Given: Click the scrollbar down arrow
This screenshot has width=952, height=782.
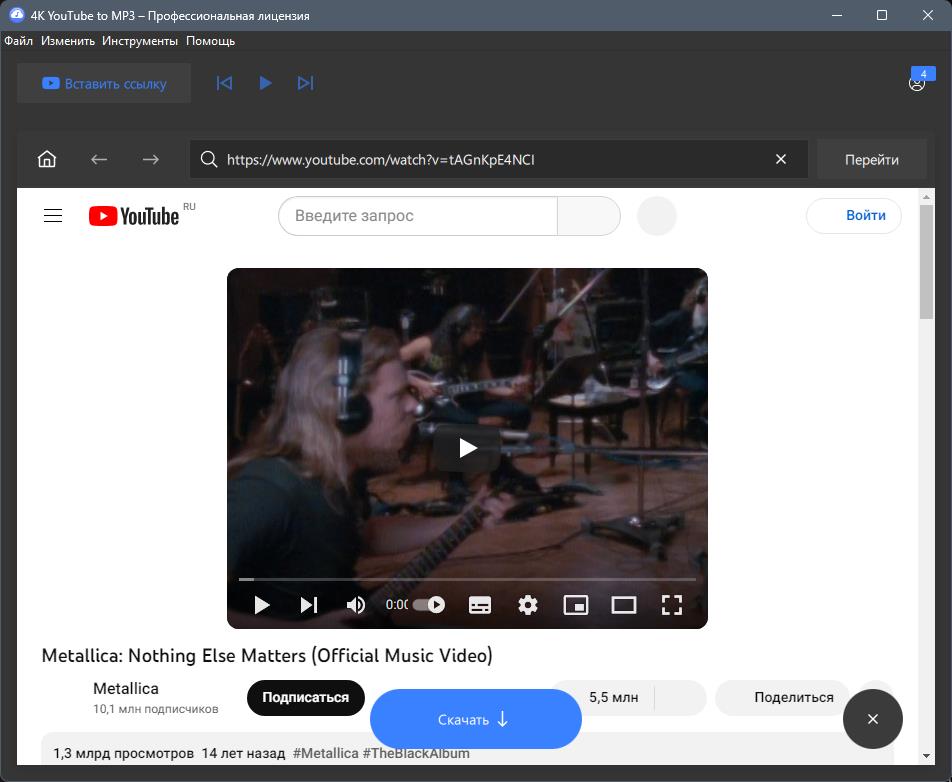Looking at the screenshot, I should point(926,756).
